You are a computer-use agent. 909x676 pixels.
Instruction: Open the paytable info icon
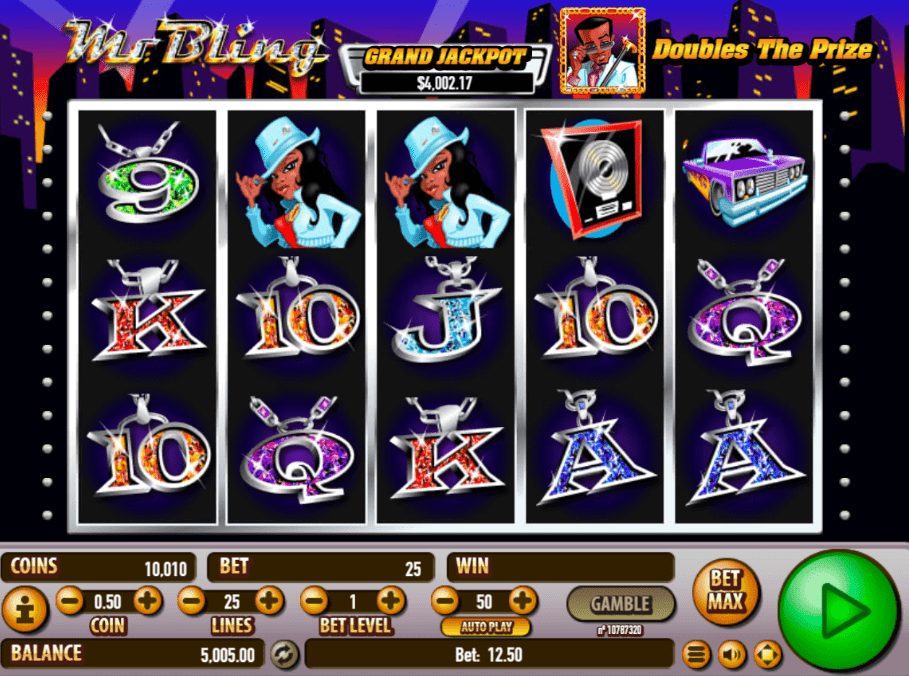[24, 609]
